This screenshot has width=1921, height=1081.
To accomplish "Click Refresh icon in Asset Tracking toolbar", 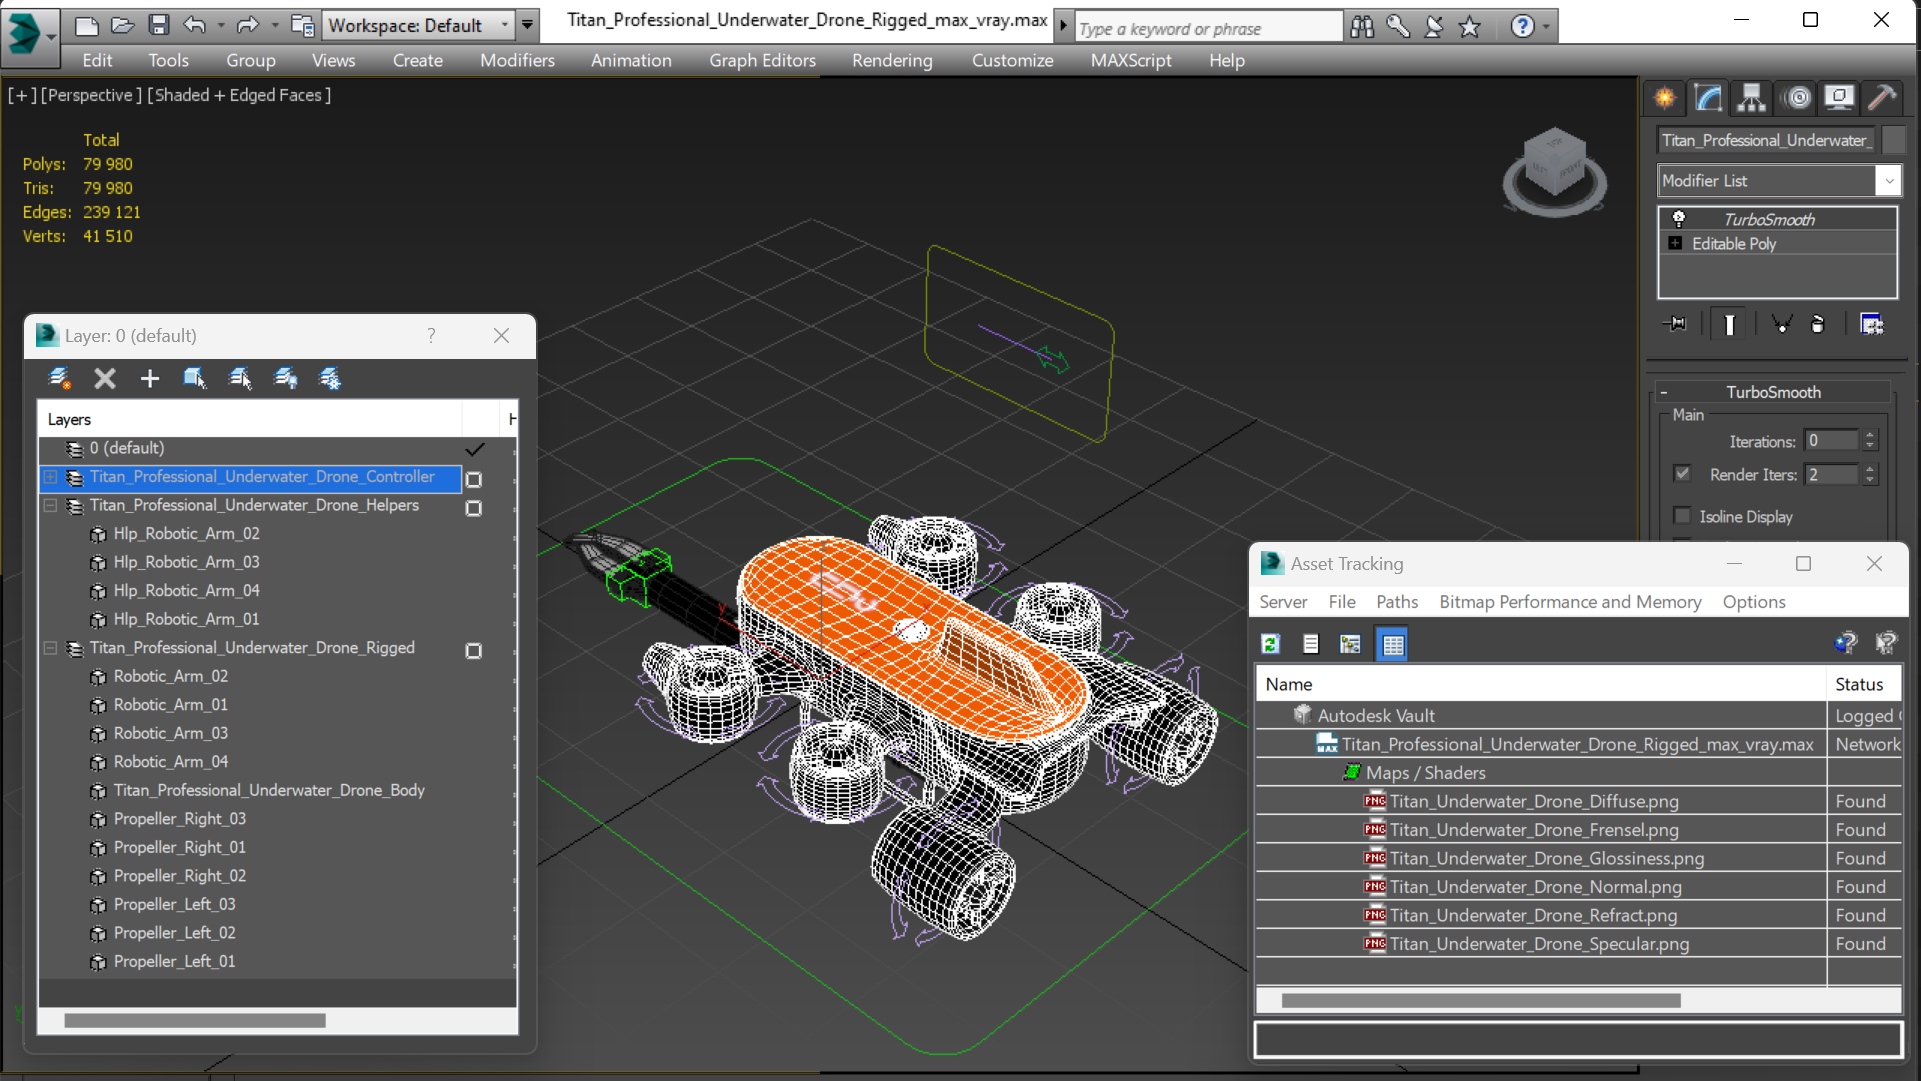I will 1270,644.
